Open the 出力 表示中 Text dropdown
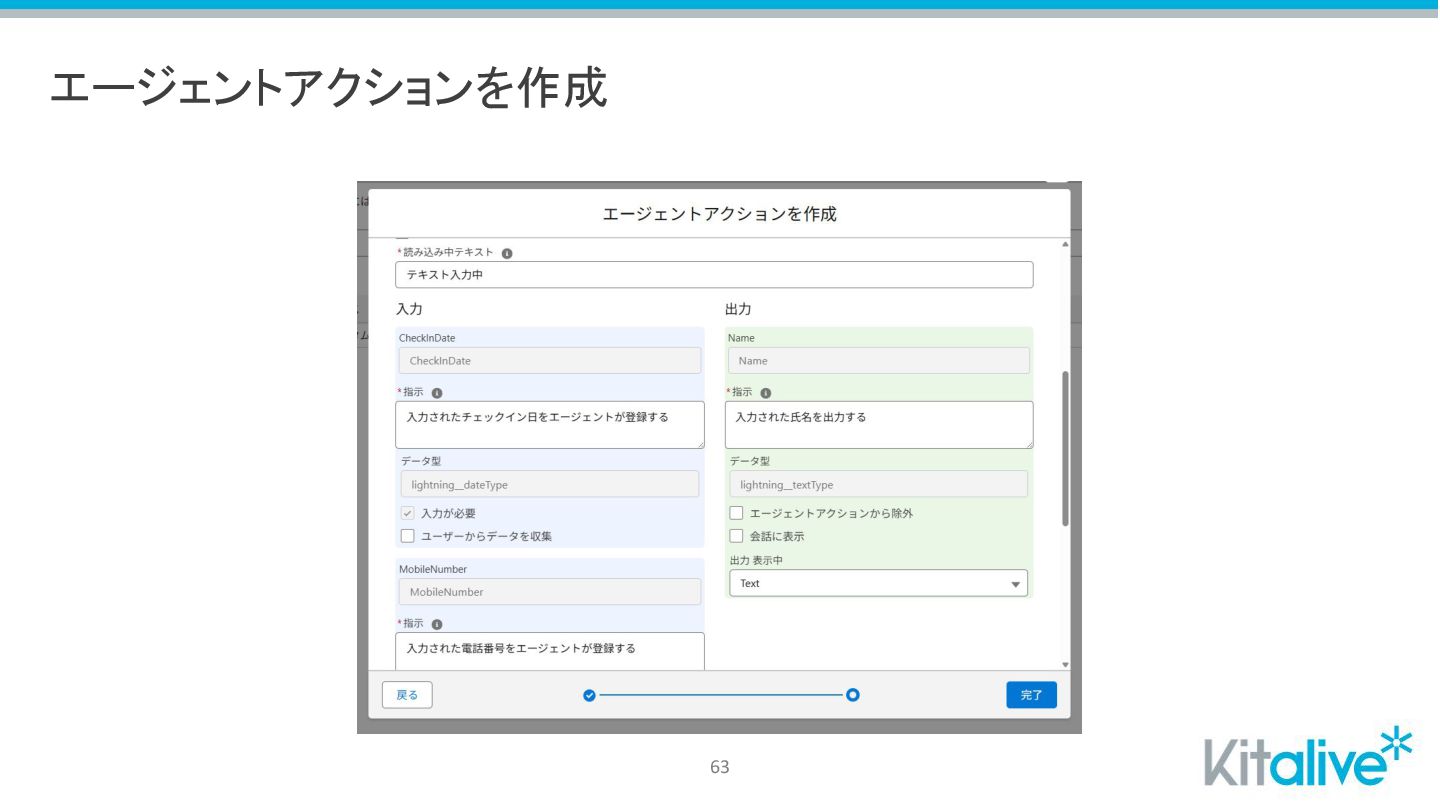 pyautogui.click(x=878, y=583)
